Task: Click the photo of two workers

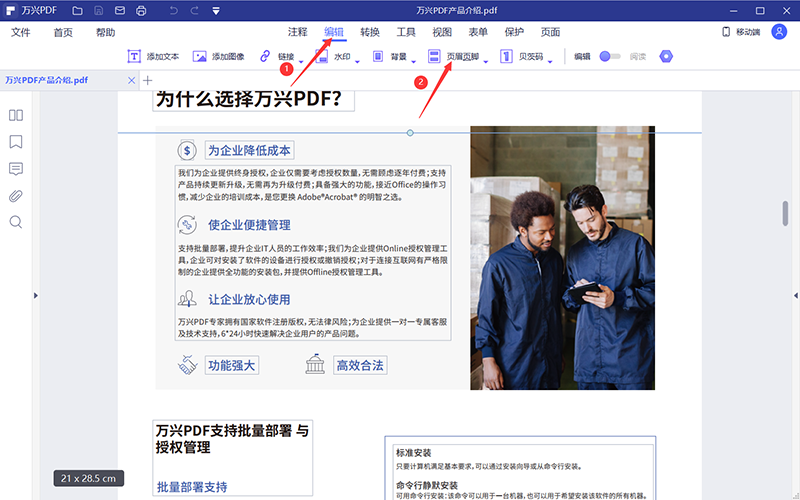Action: pyautogui.click(x=562, y=258)
